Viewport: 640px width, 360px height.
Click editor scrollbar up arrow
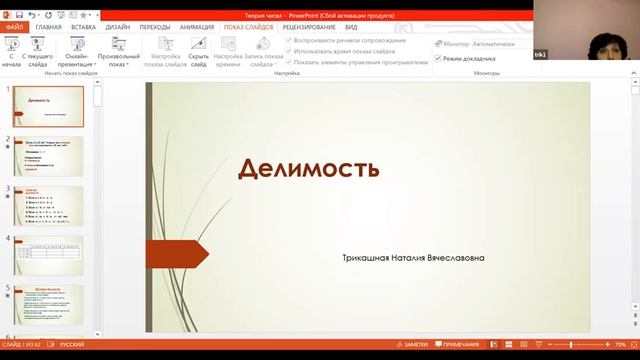point(635,82)
